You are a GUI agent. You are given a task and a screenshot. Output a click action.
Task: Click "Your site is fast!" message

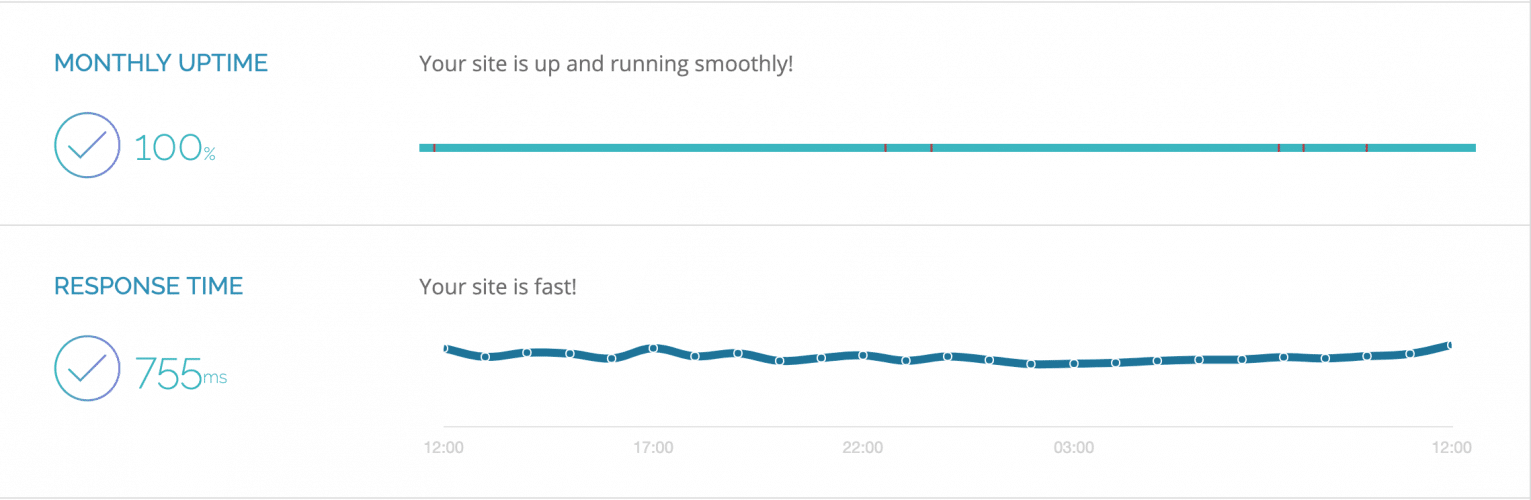coord(498,287)
